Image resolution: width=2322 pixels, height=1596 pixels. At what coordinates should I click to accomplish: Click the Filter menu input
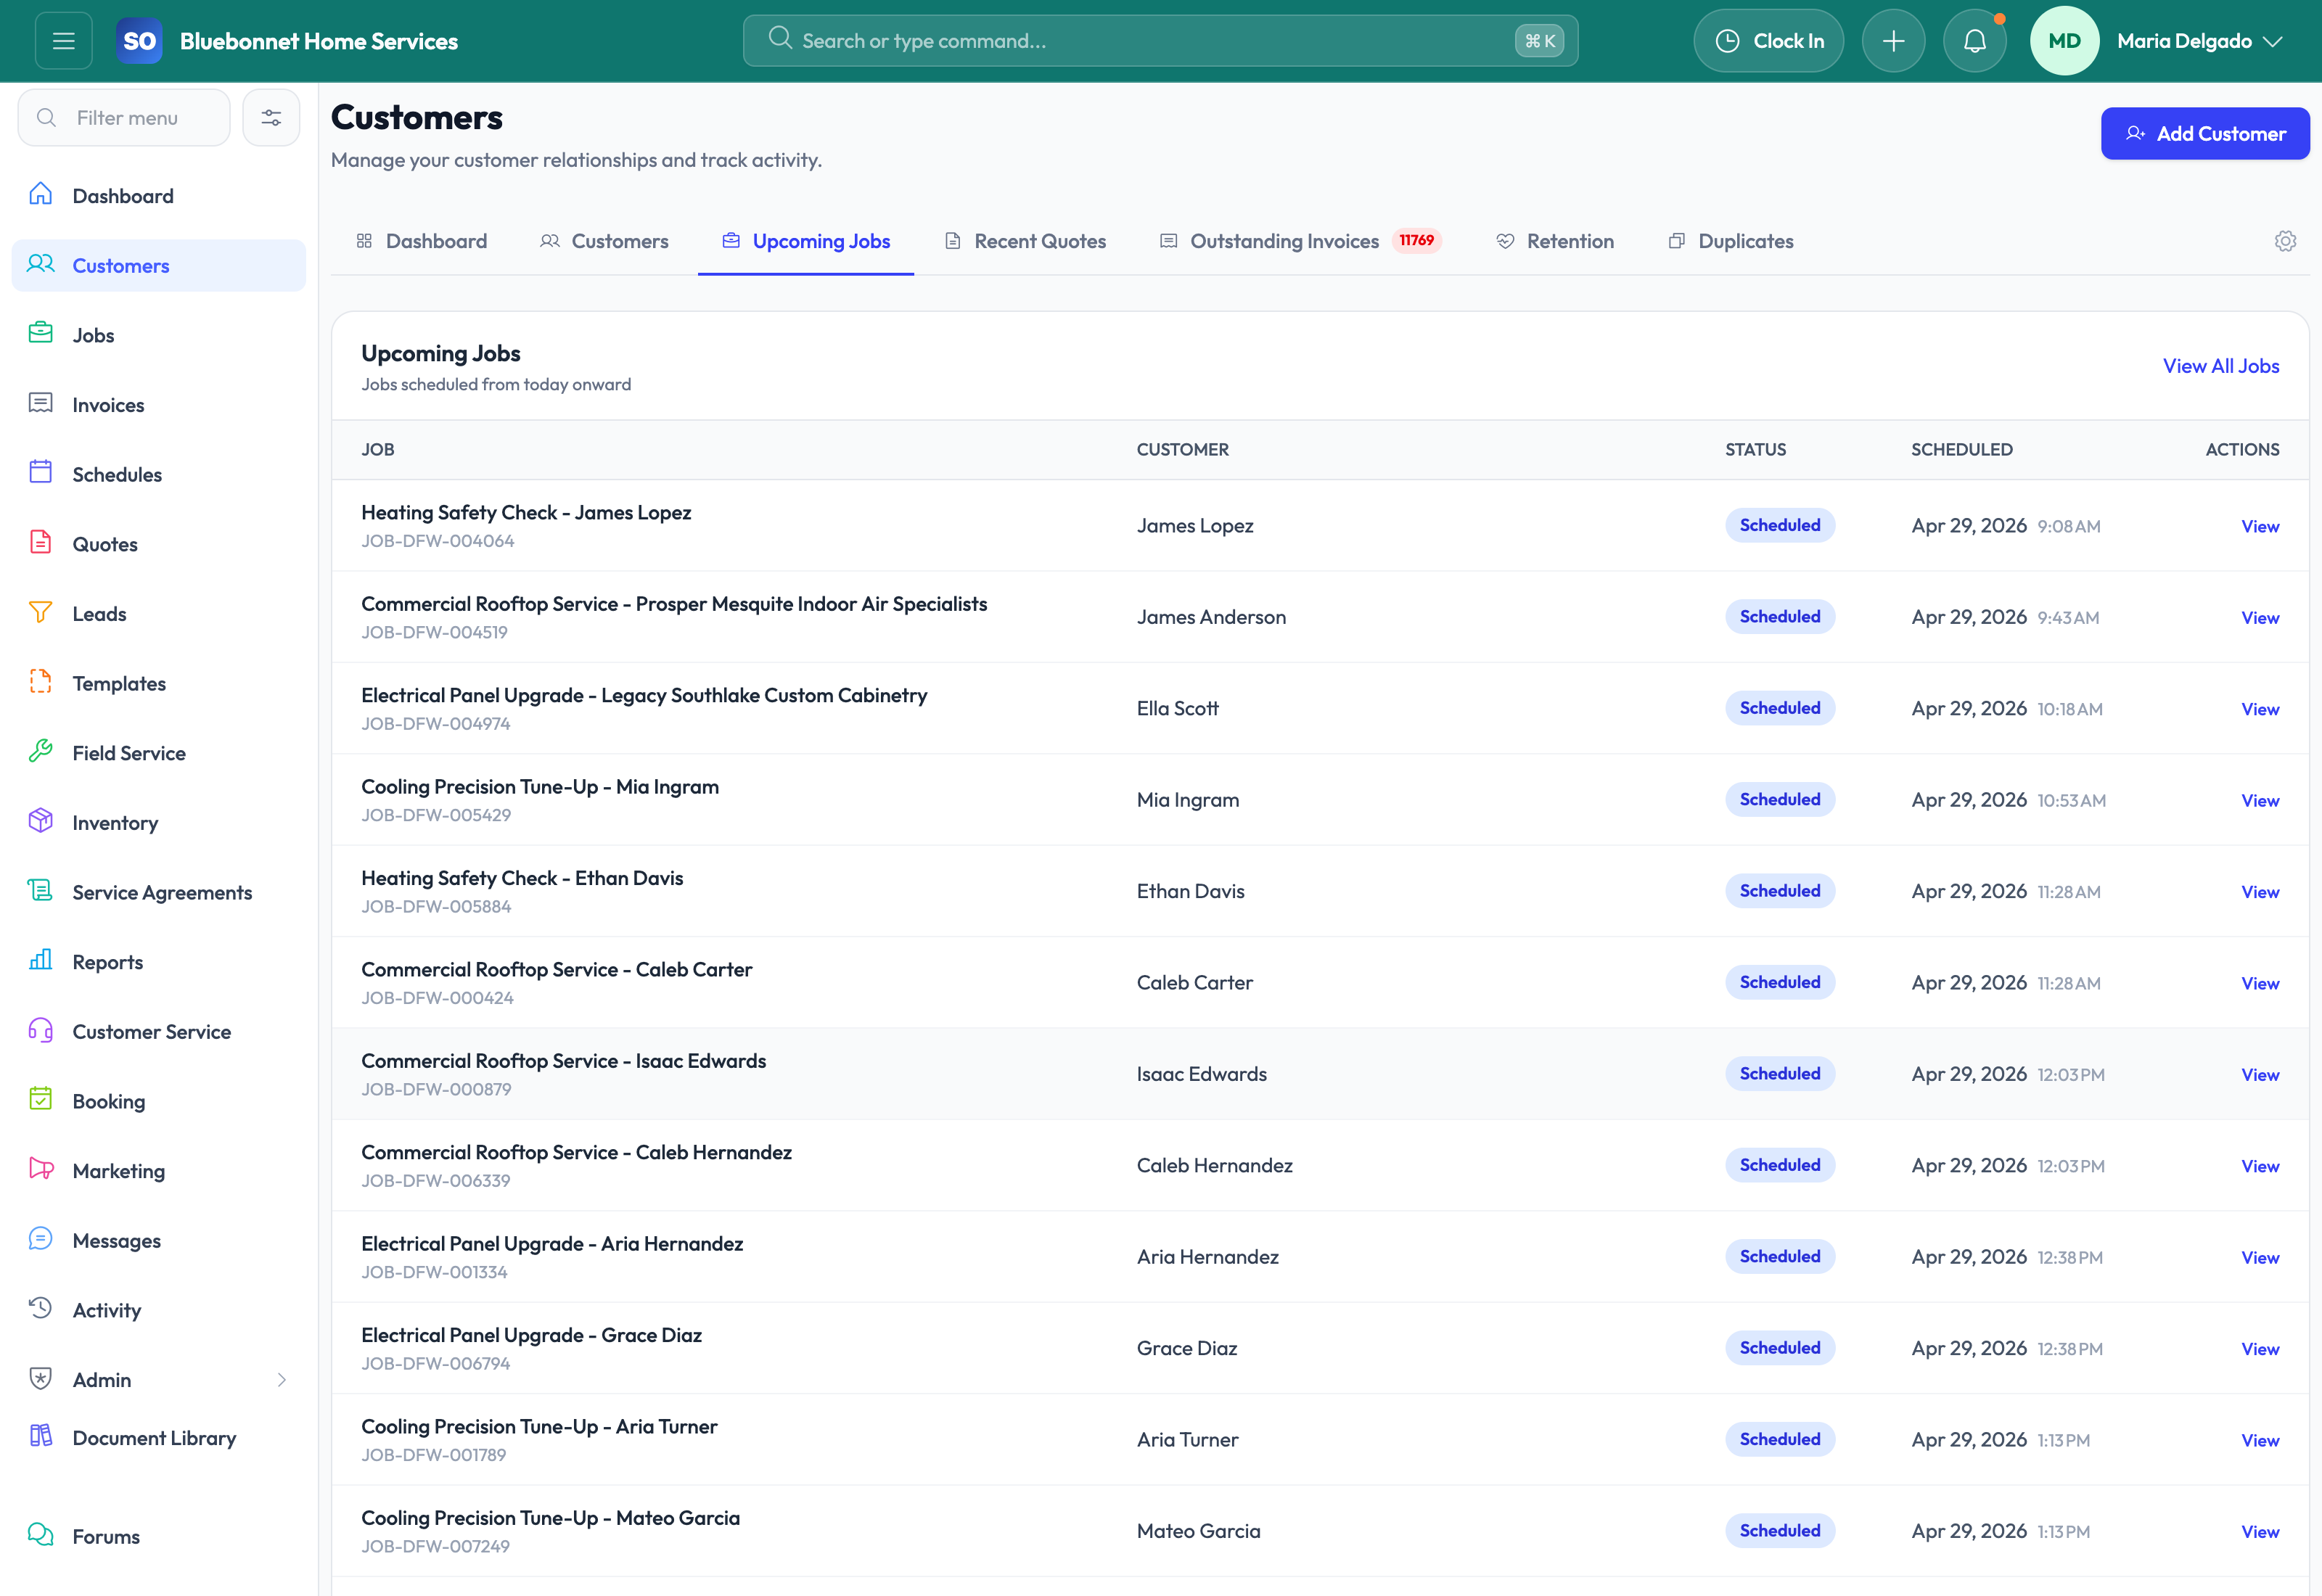(x=124, y=118)
